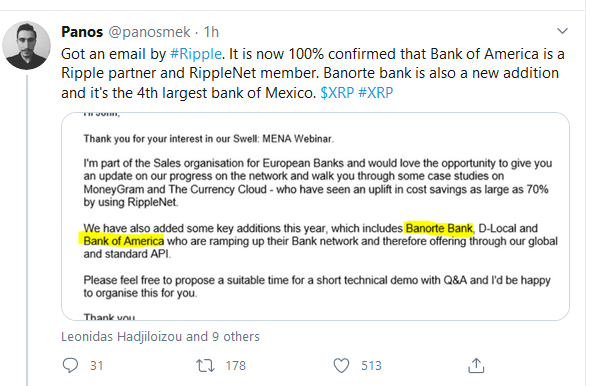Like the tweet with the heart icon
This screenshot has height=386, width=593.
pyautogui.click(x=341, y=366)
